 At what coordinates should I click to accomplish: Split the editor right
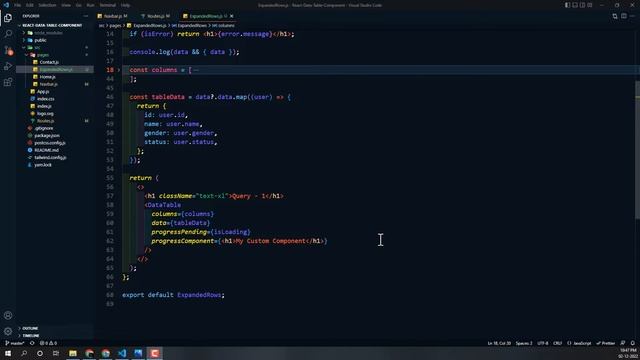[x=624, y=16]
